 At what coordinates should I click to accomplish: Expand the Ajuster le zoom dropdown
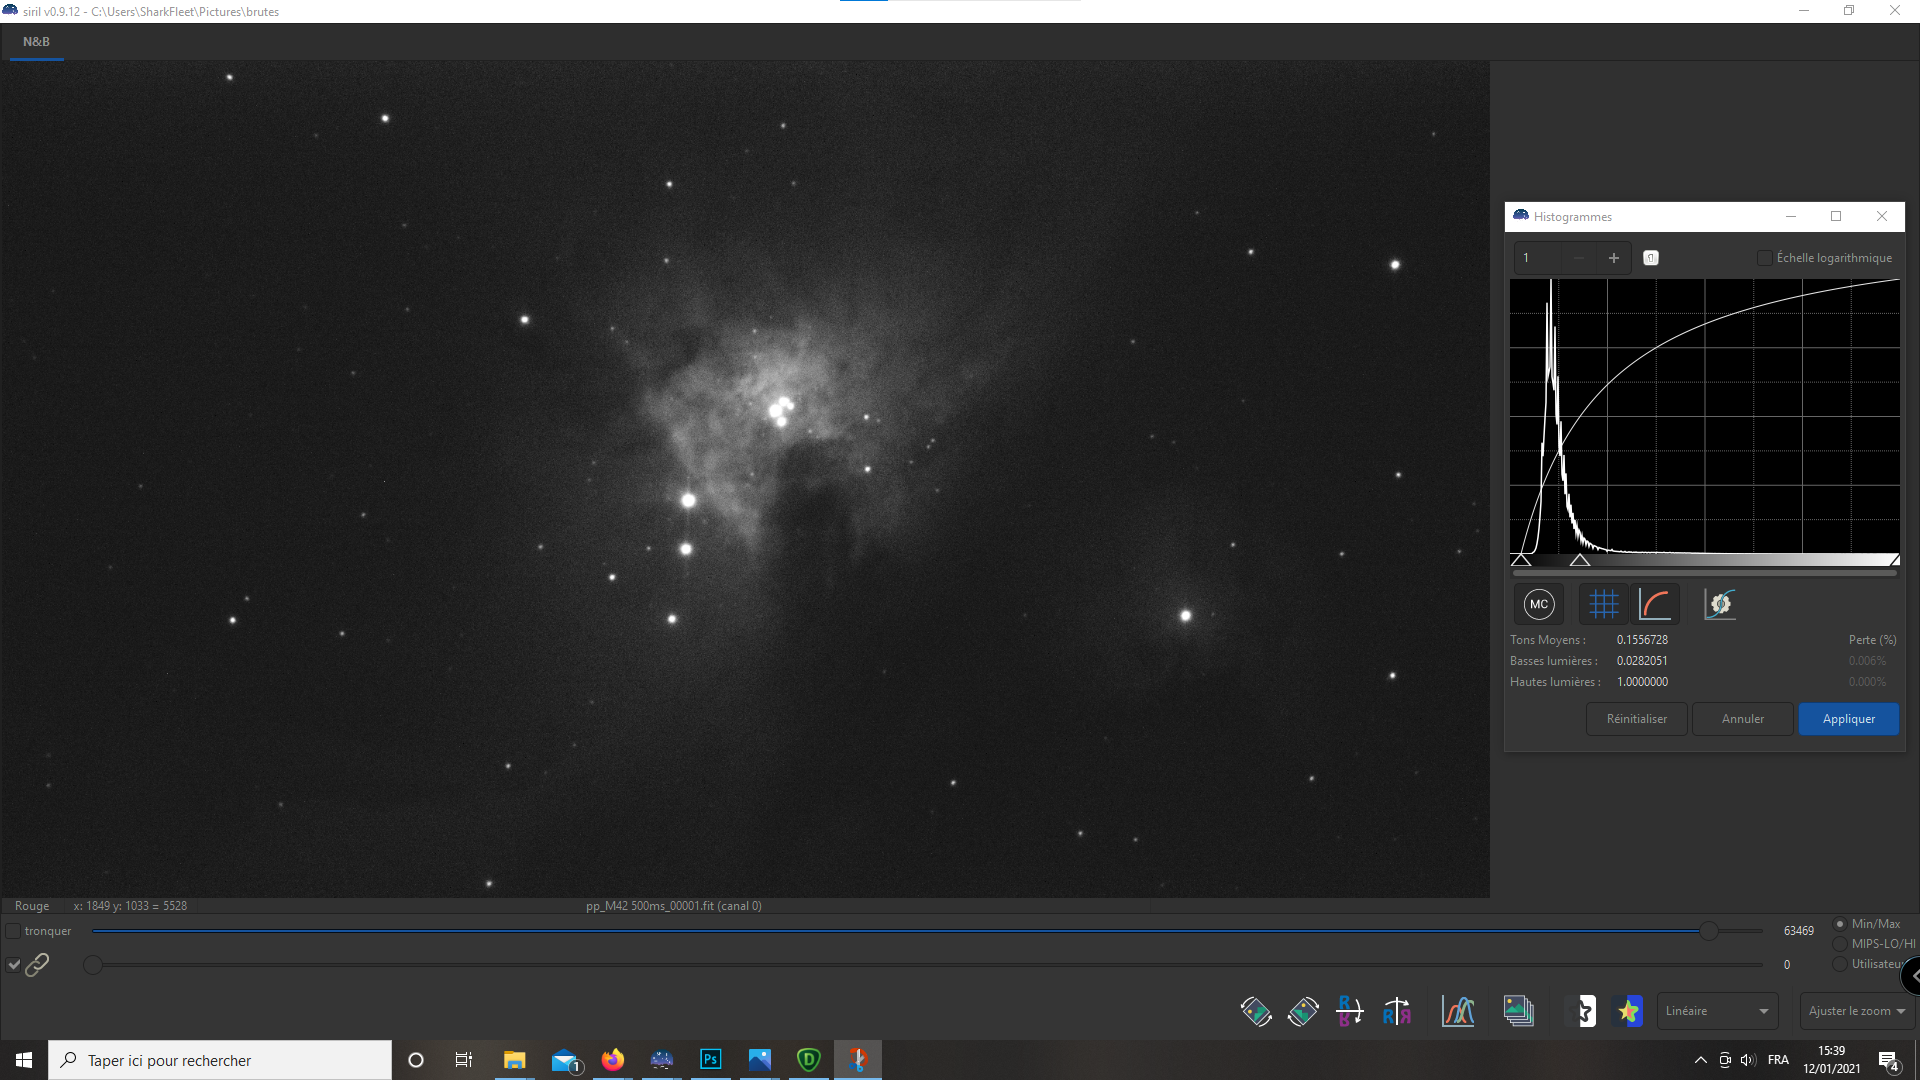[x=1856, y=1011]
